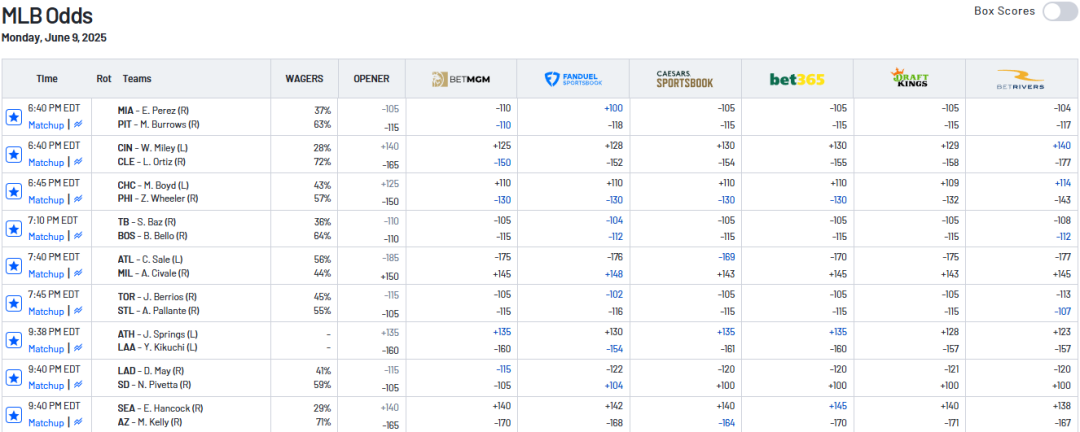
Task: Toggle the Box Scores switch
Action: pos(1059,11)
